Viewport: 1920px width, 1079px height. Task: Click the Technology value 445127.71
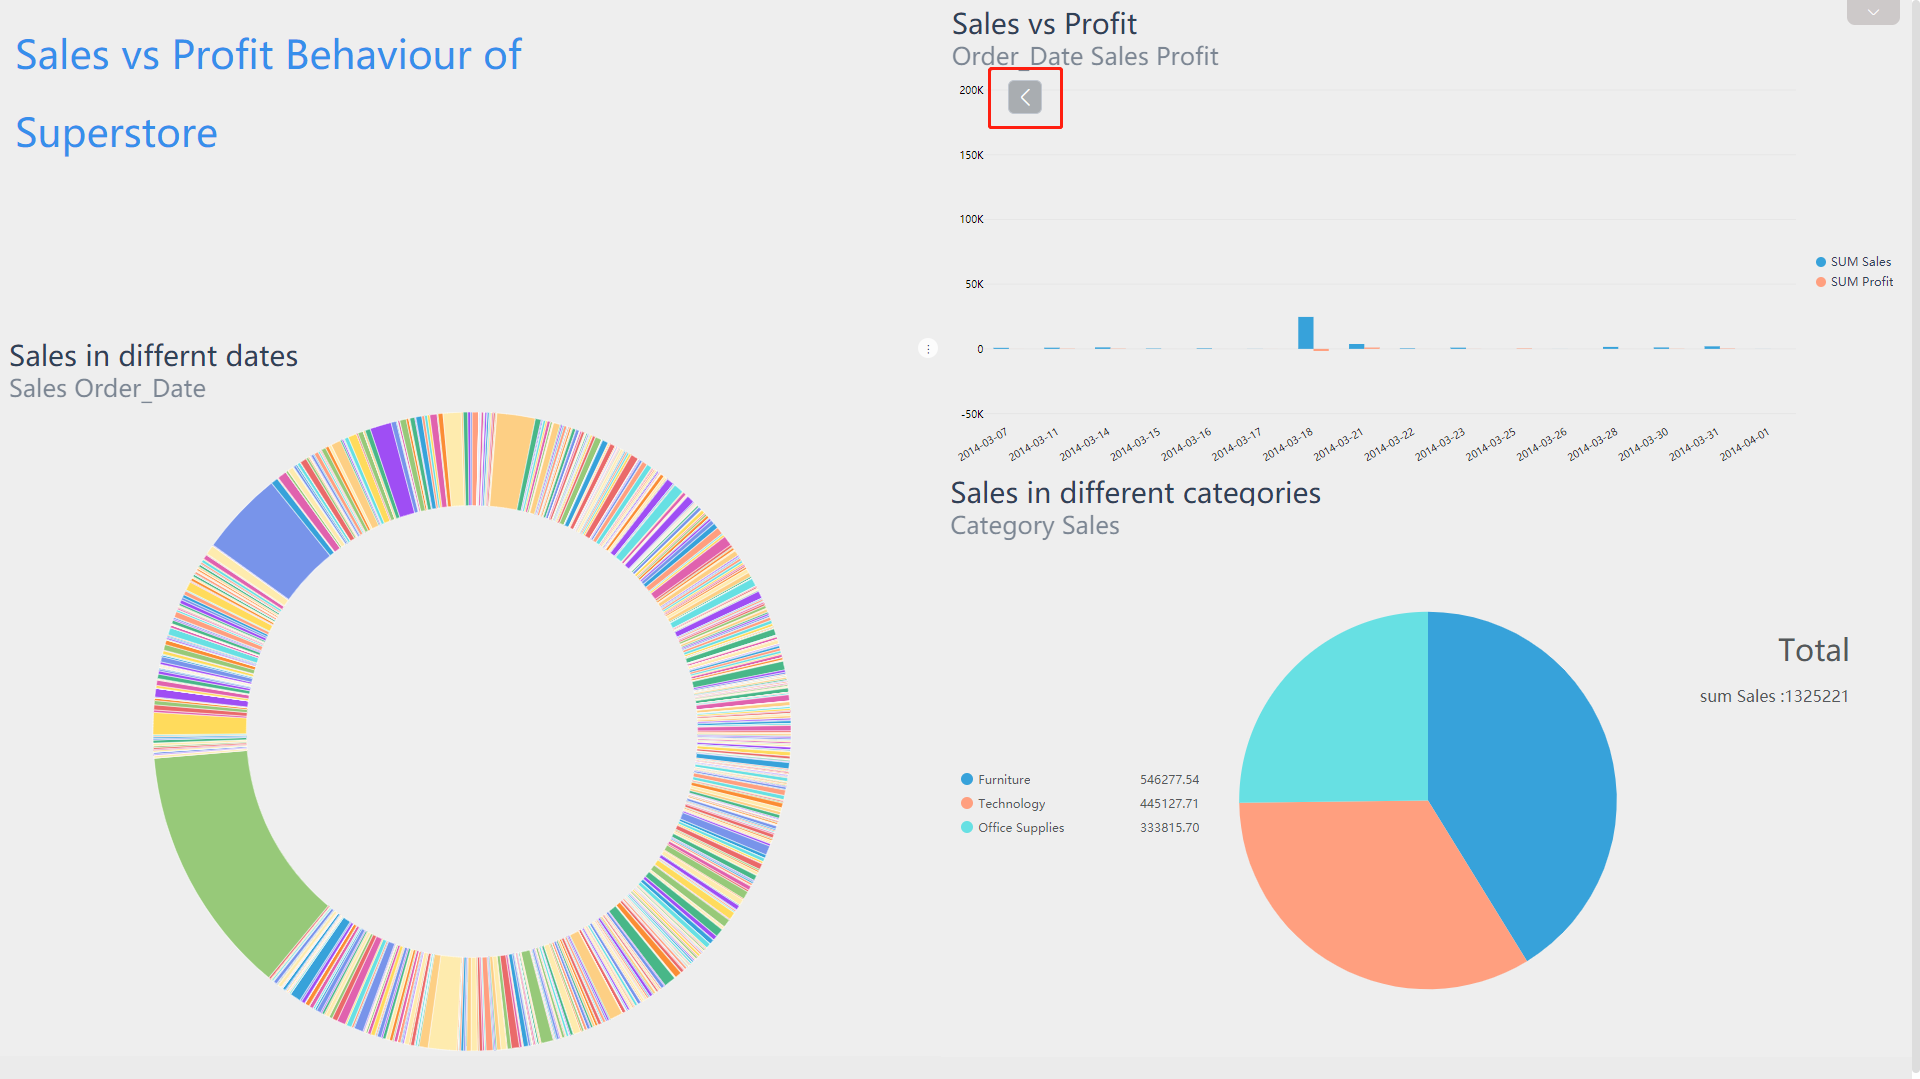tap(1169, 803)
